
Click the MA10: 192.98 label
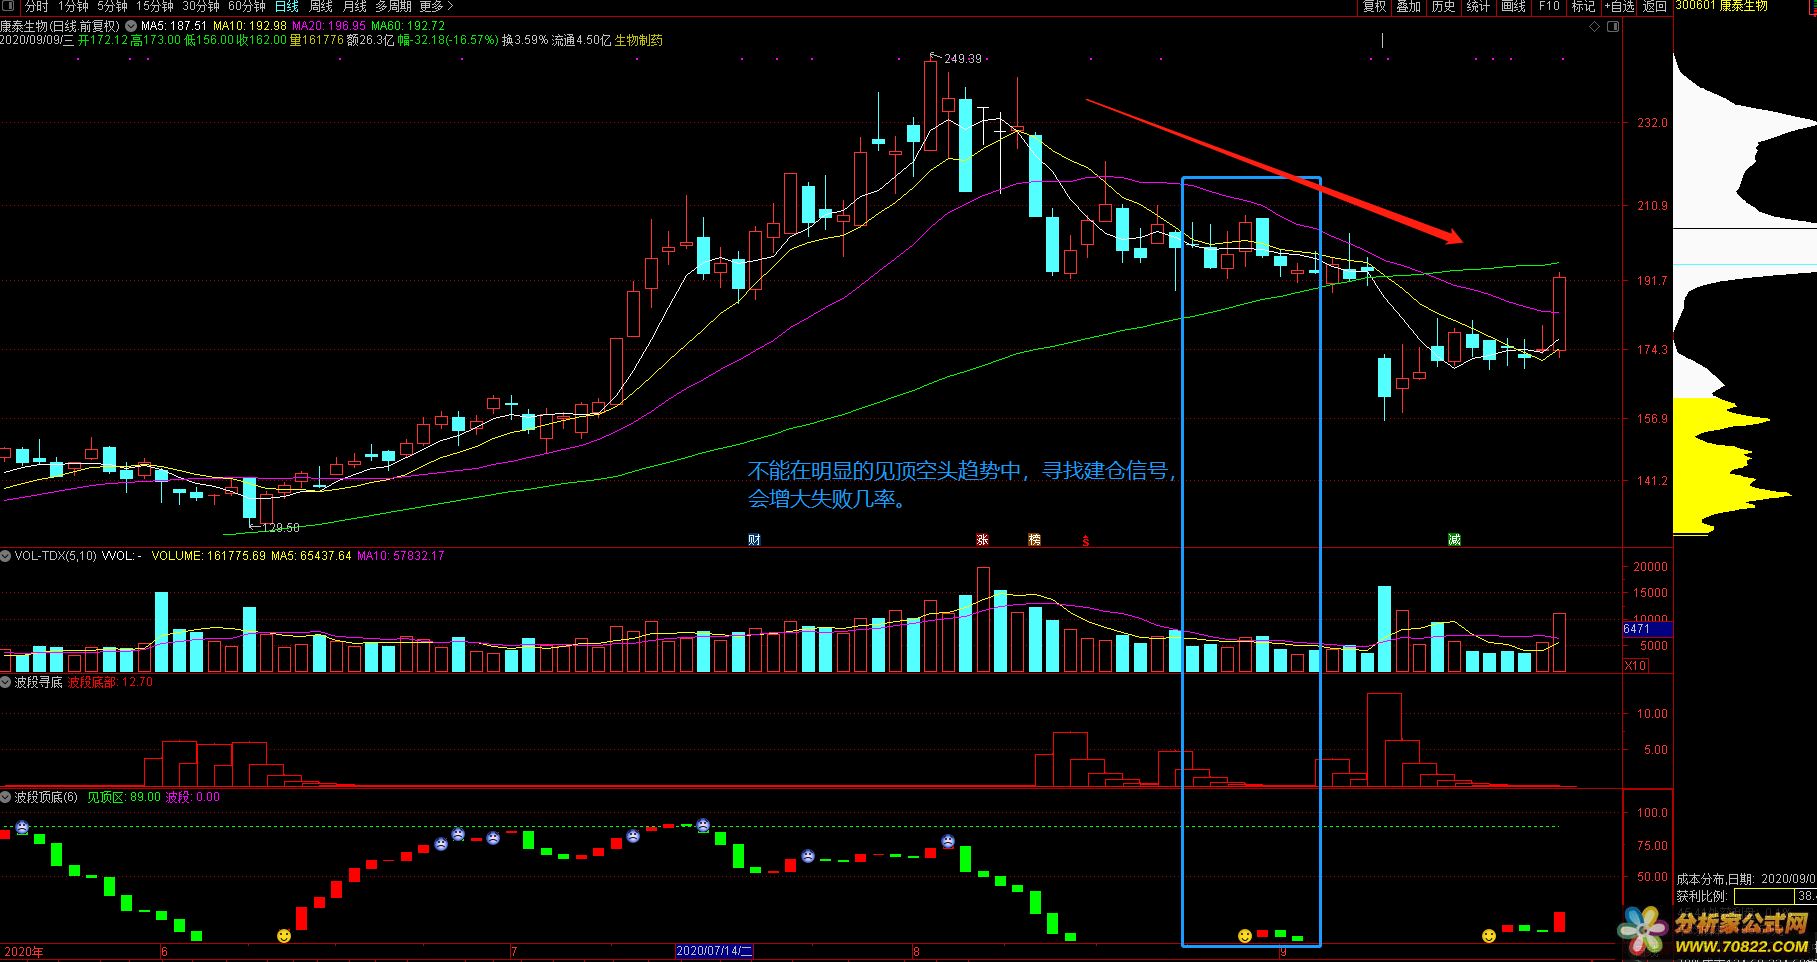click(x=249, y=26)
